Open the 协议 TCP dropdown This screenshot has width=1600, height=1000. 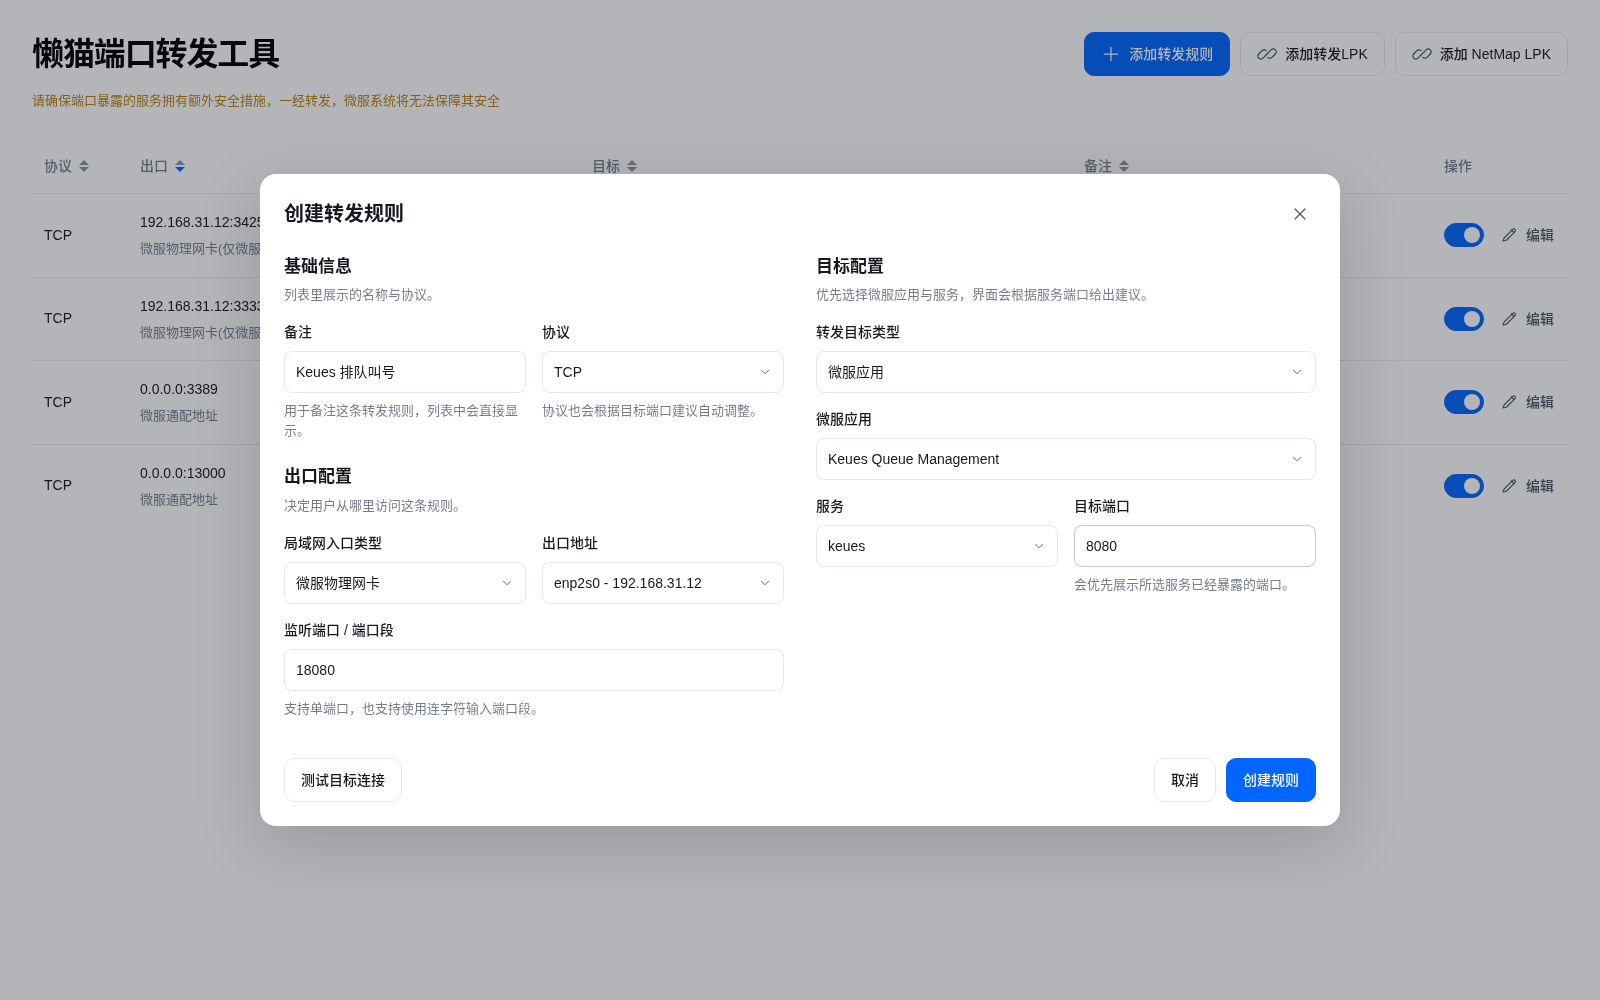point(663,372)
